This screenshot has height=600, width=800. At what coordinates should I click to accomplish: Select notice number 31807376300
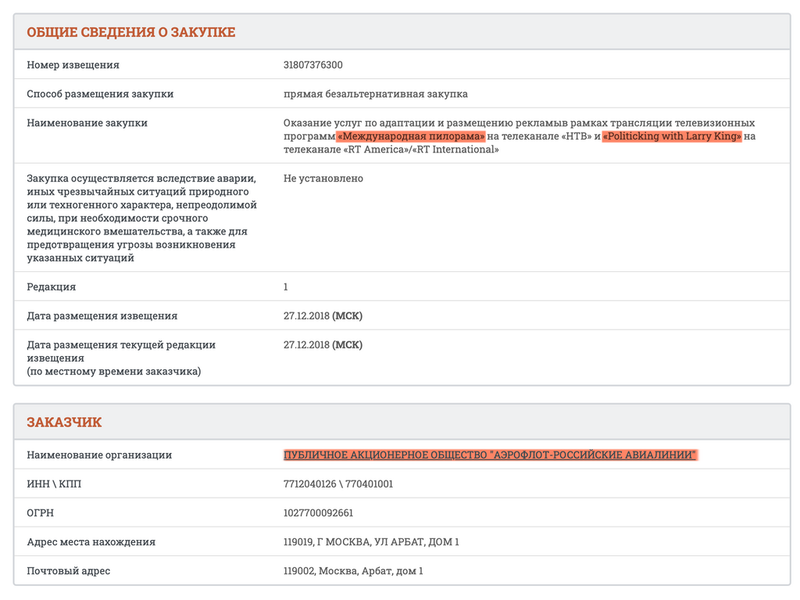[x=313, y=65]
